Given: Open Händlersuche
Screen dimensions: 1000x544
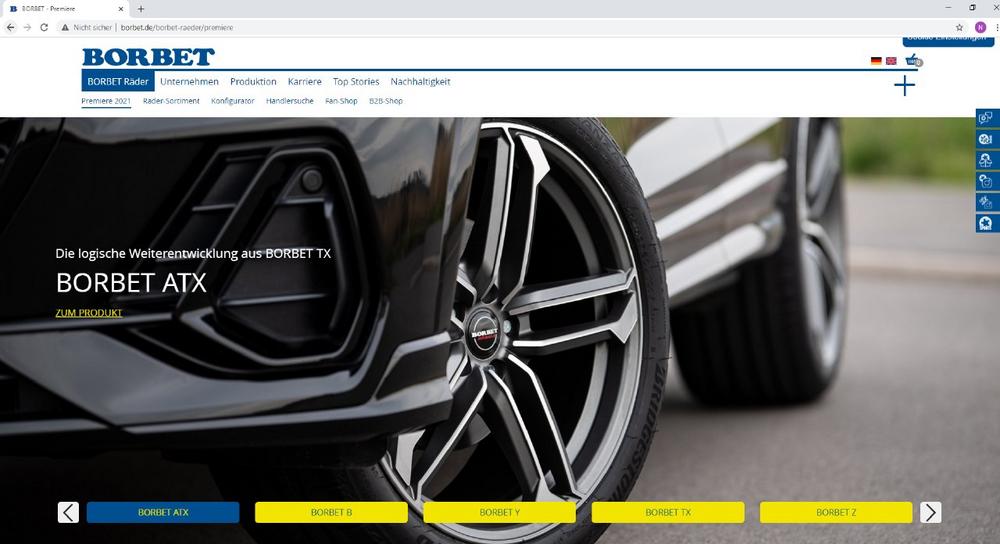Looking at the screenshot, I should click(290, 101).
